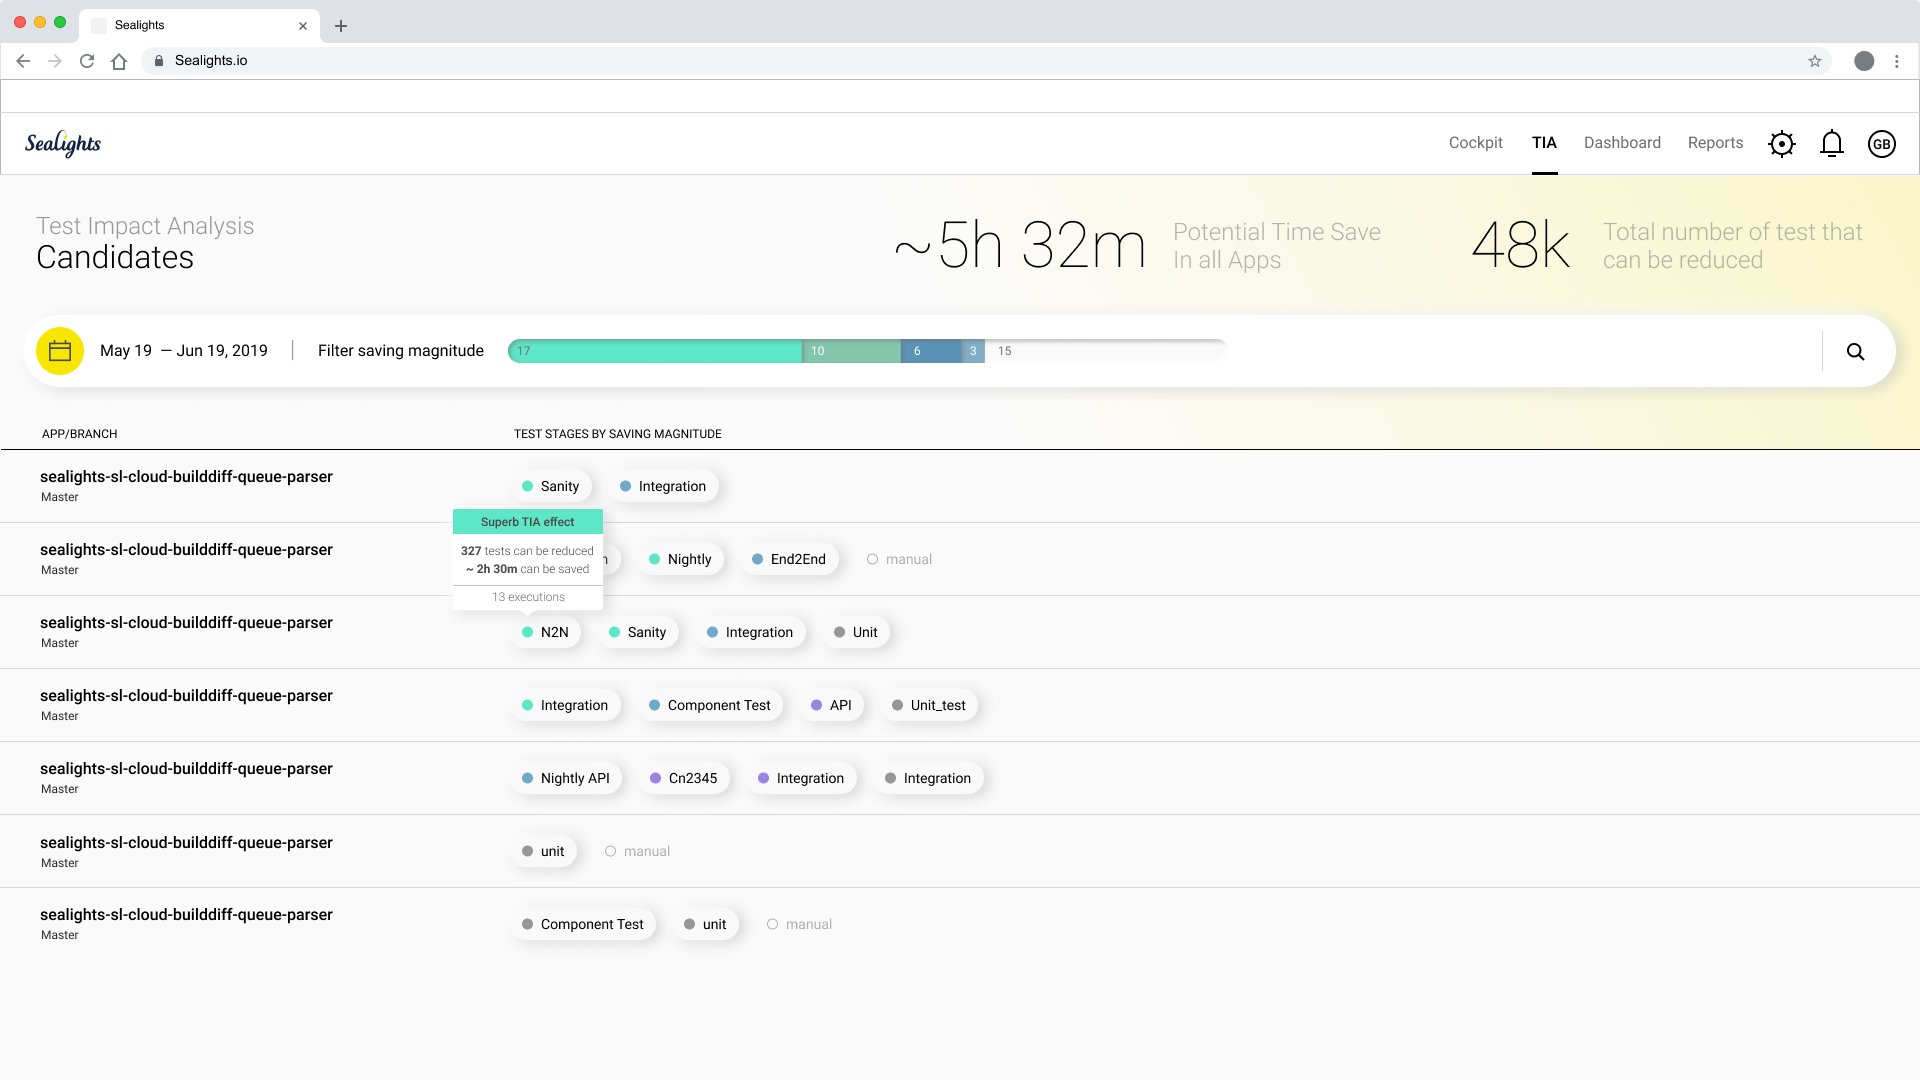Screen dimensions: 1920x1080
Task: Select the N2N test stage chip
Action: [x=545, y=632]
